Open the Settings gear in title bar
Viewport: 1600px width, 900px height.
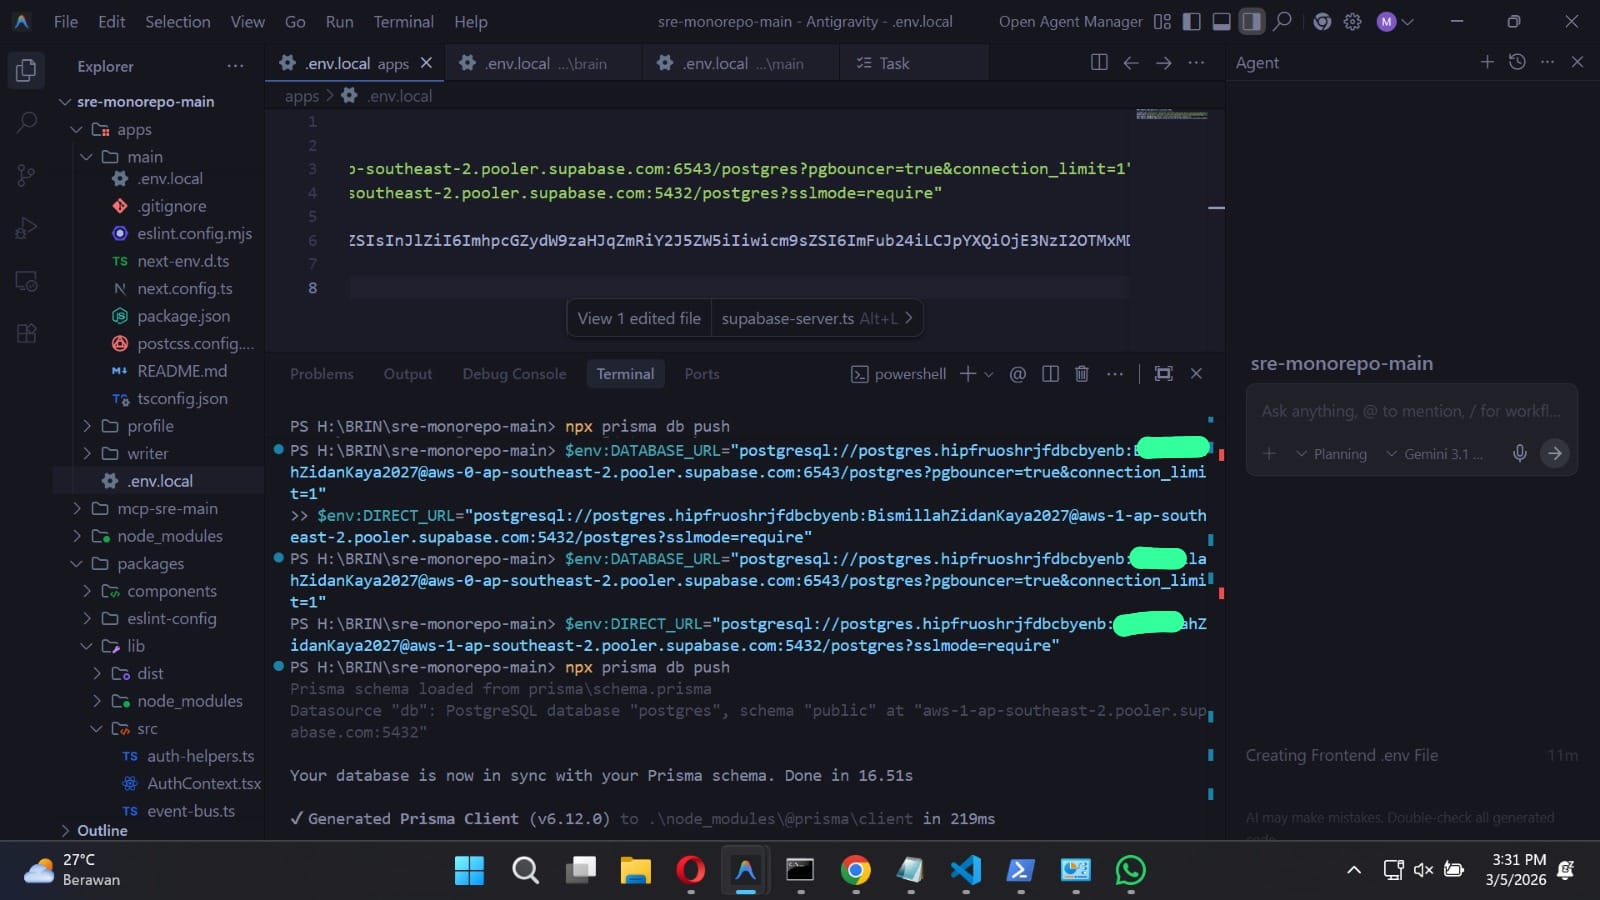(x=1353, y=21)
